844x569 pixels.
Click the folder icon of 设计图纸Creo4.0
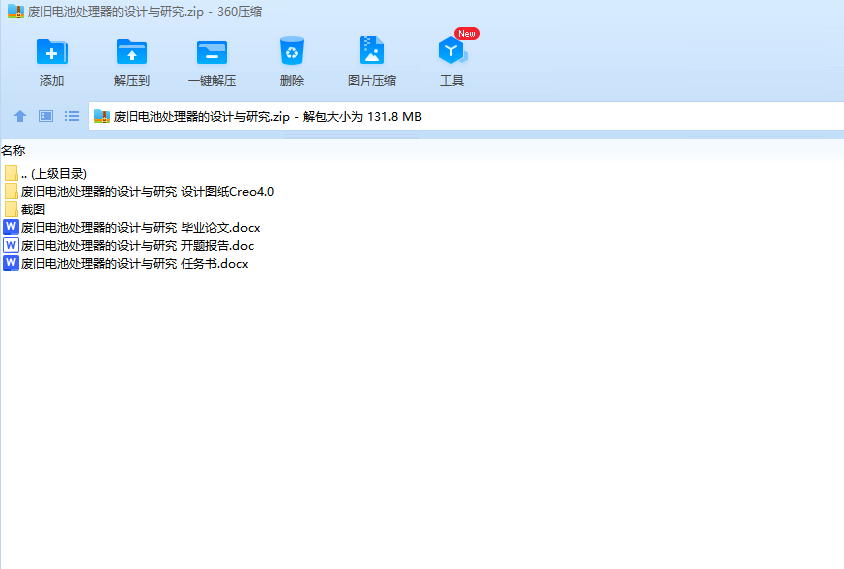point(11,191)
